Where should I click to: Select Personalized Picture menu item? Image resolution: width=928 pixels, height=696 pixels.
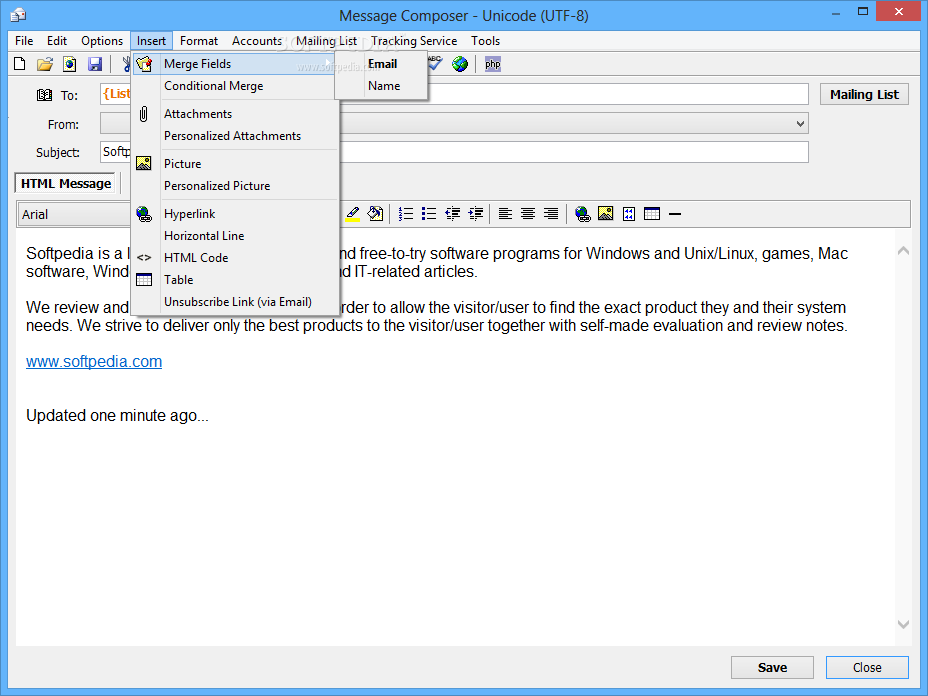point(234,185)
